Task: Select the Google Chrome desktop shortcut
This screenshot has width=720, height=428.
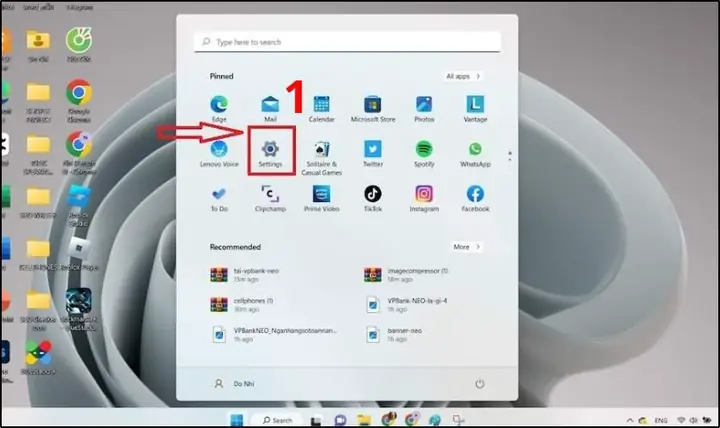Action: coord(79,101)
